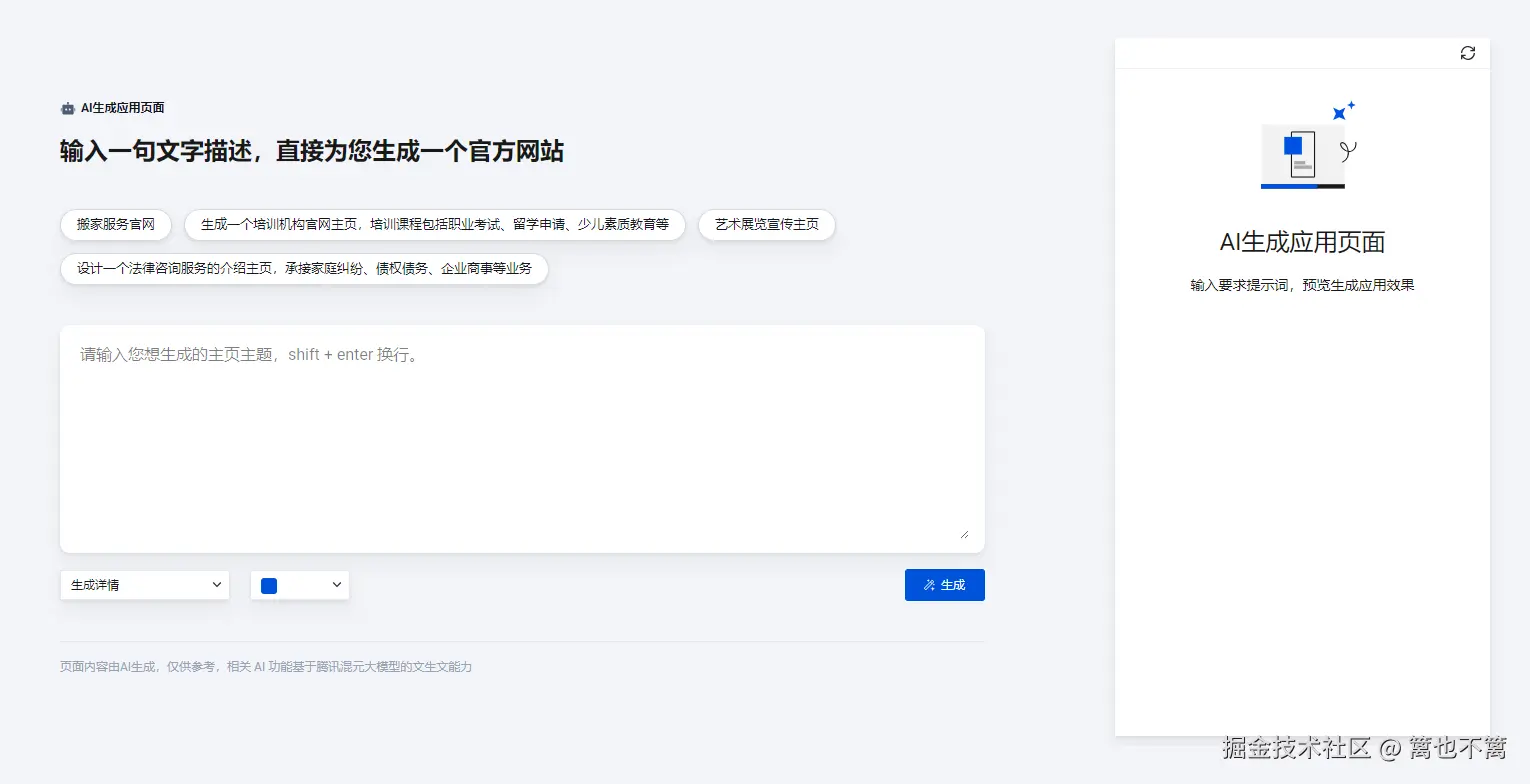
Task: Select the 搬家服务官网 suggestion chip
Action: pos(116,224)
